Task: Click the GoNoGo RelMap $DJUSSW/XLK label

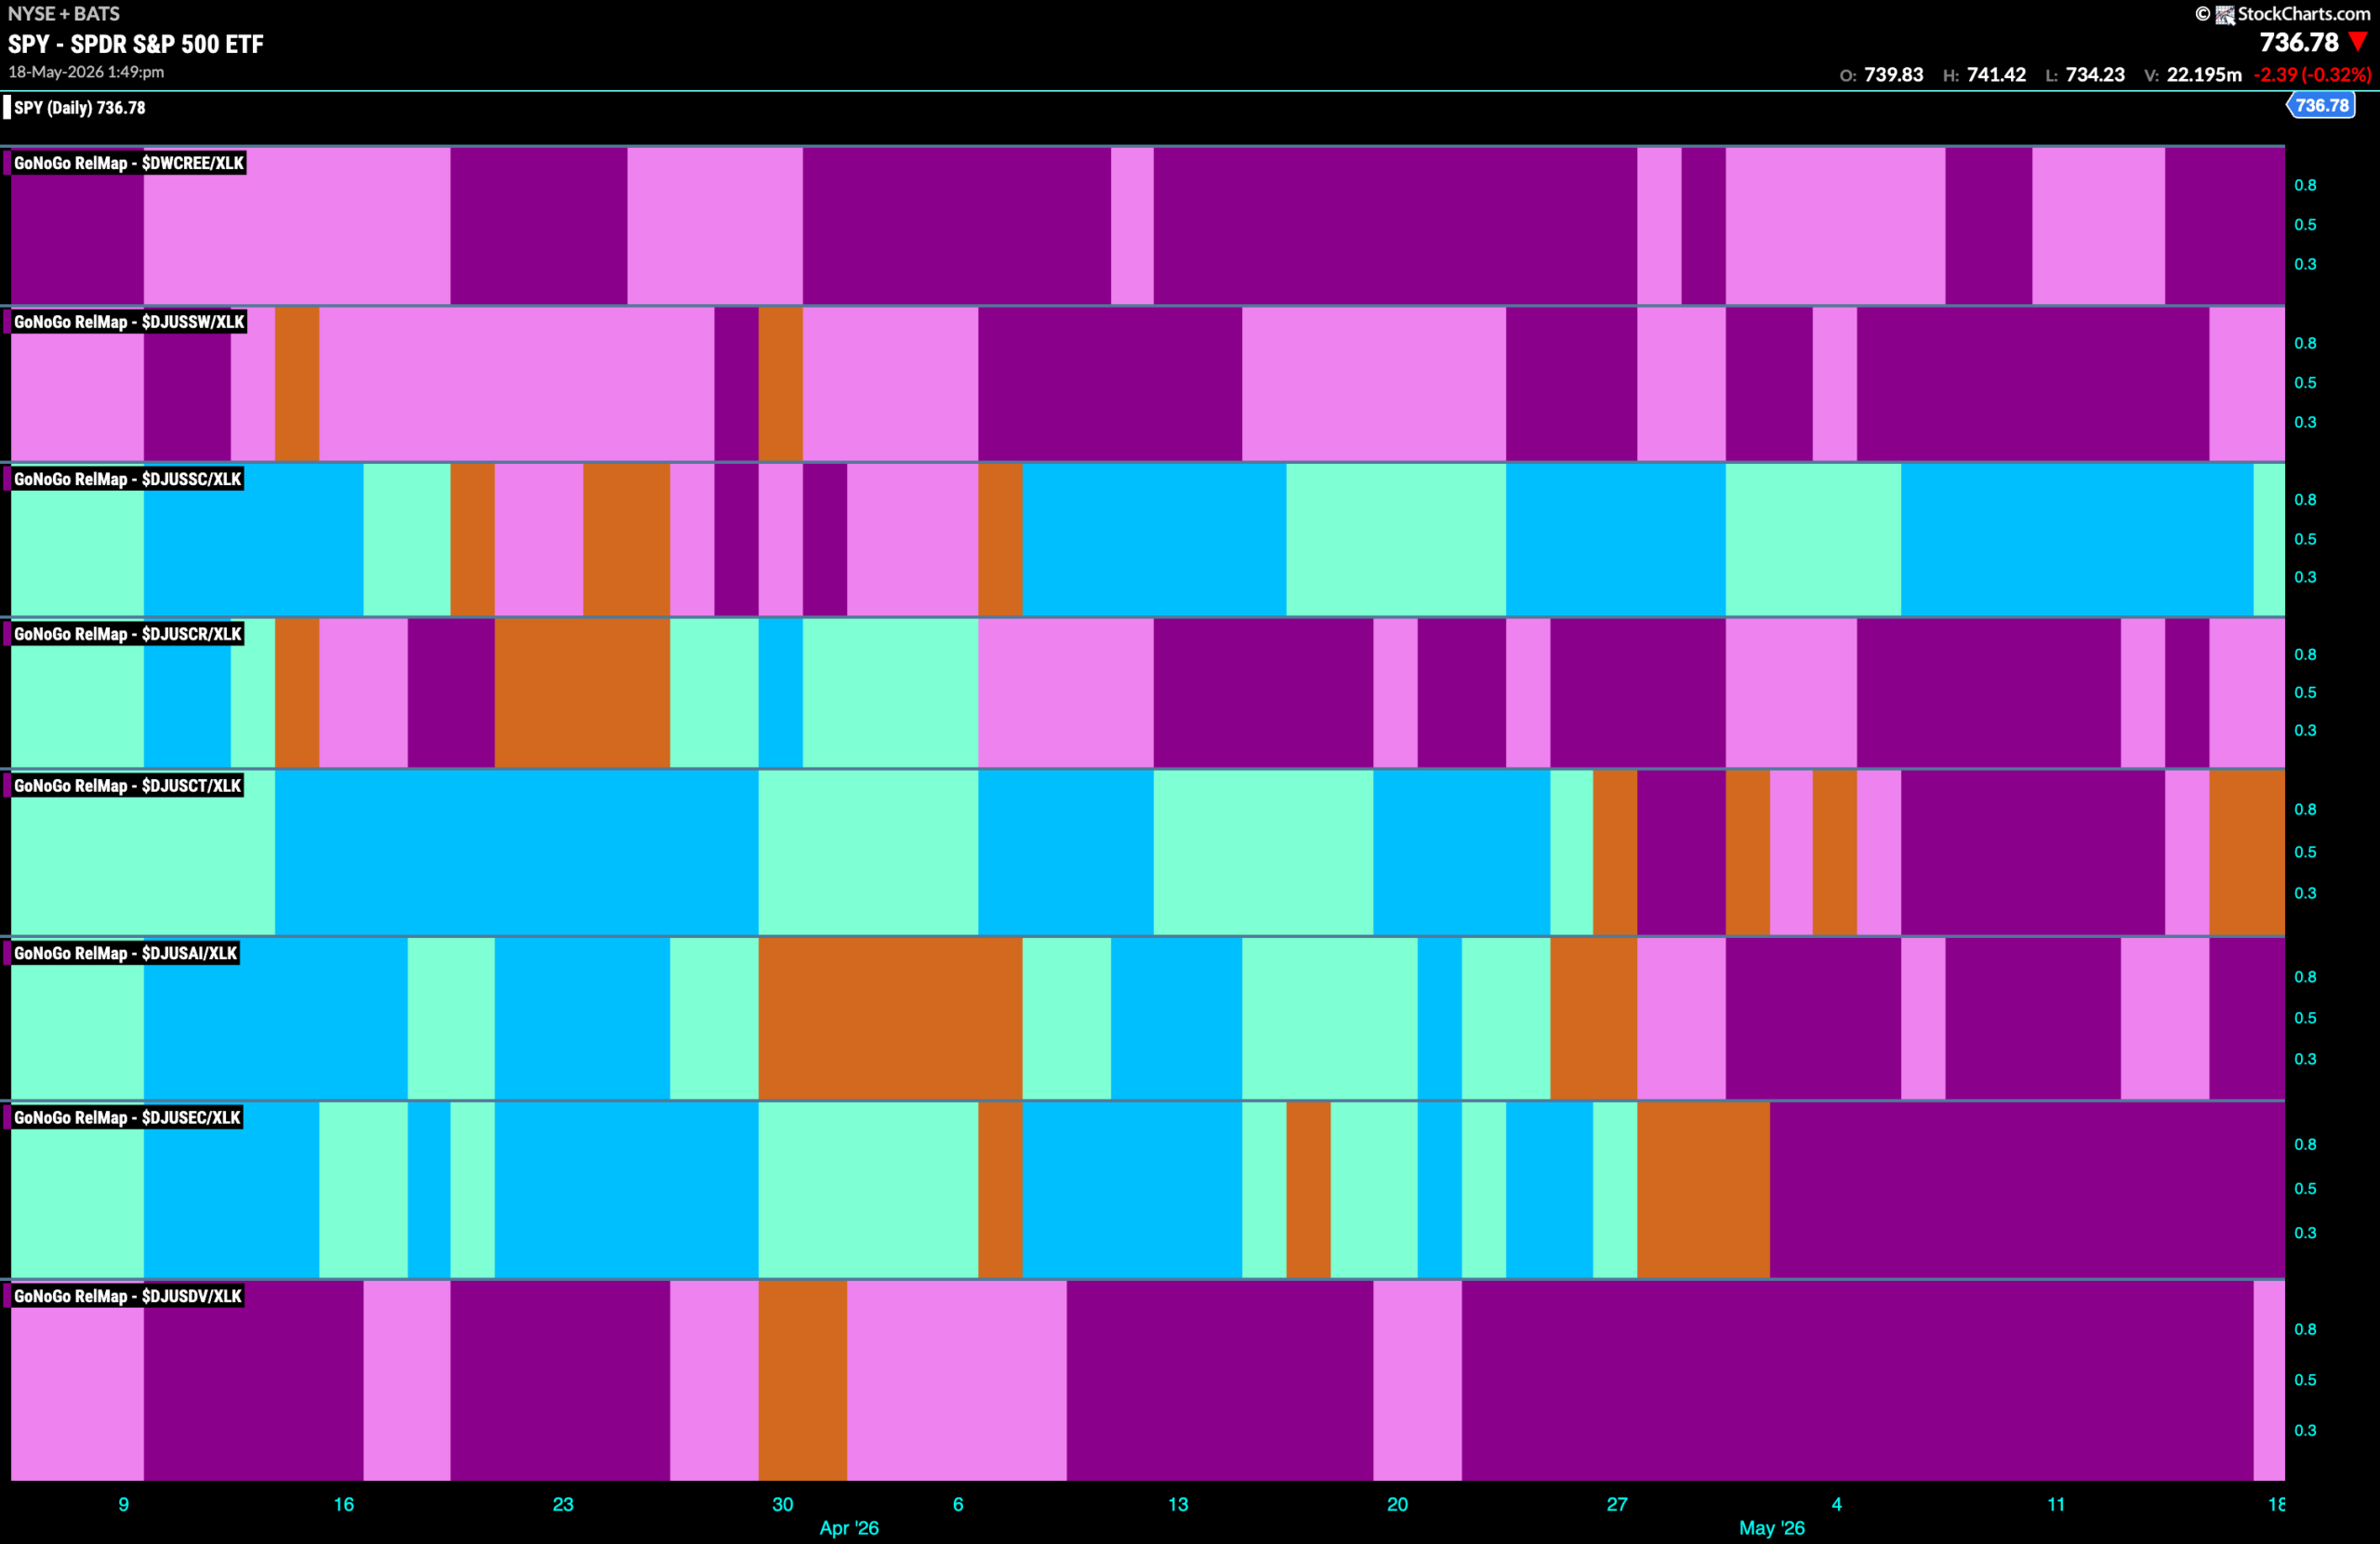Action: pyautogui.click(x=129, y=322)
